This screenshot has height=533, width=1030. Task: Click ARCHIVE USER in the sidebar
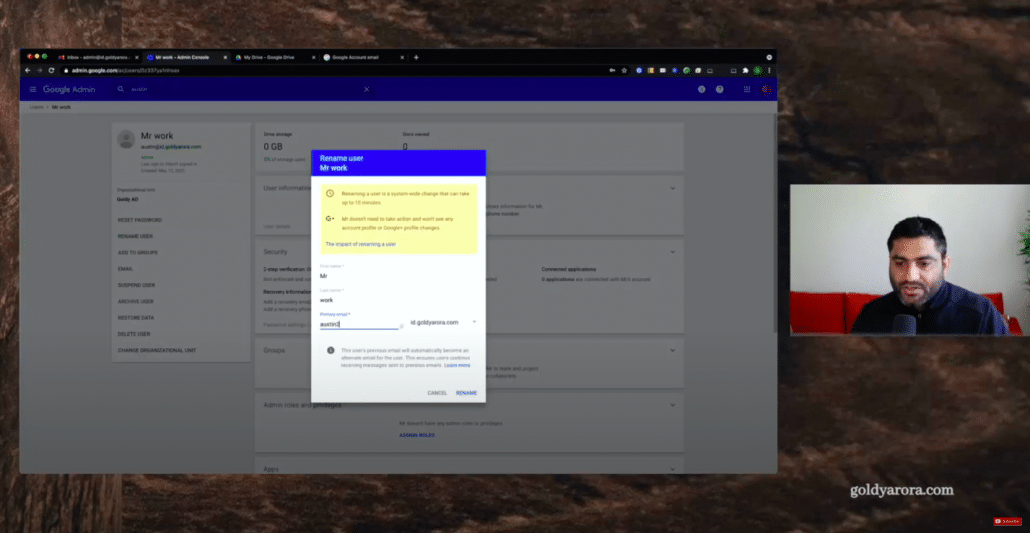[x=135, y=302]
